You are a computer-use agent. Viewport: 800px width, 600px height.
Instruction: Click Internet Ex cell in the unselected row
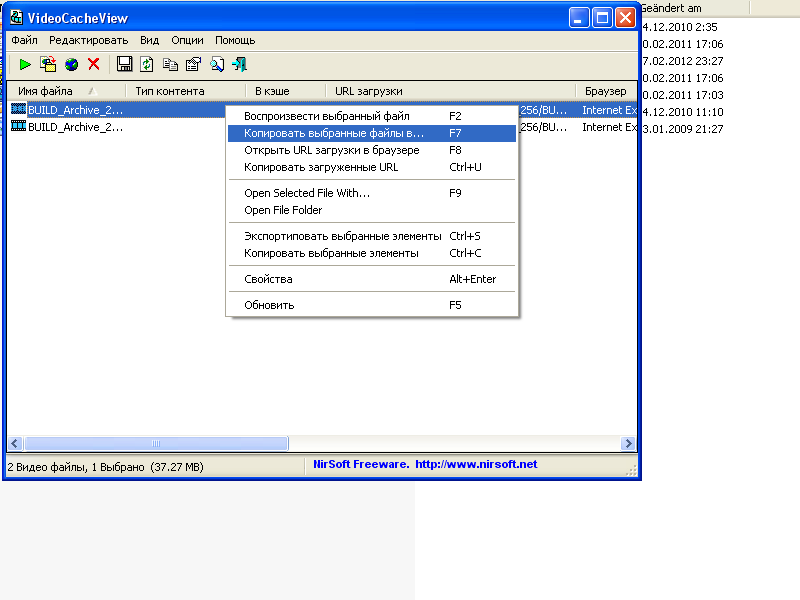click(x=609, y=127)
